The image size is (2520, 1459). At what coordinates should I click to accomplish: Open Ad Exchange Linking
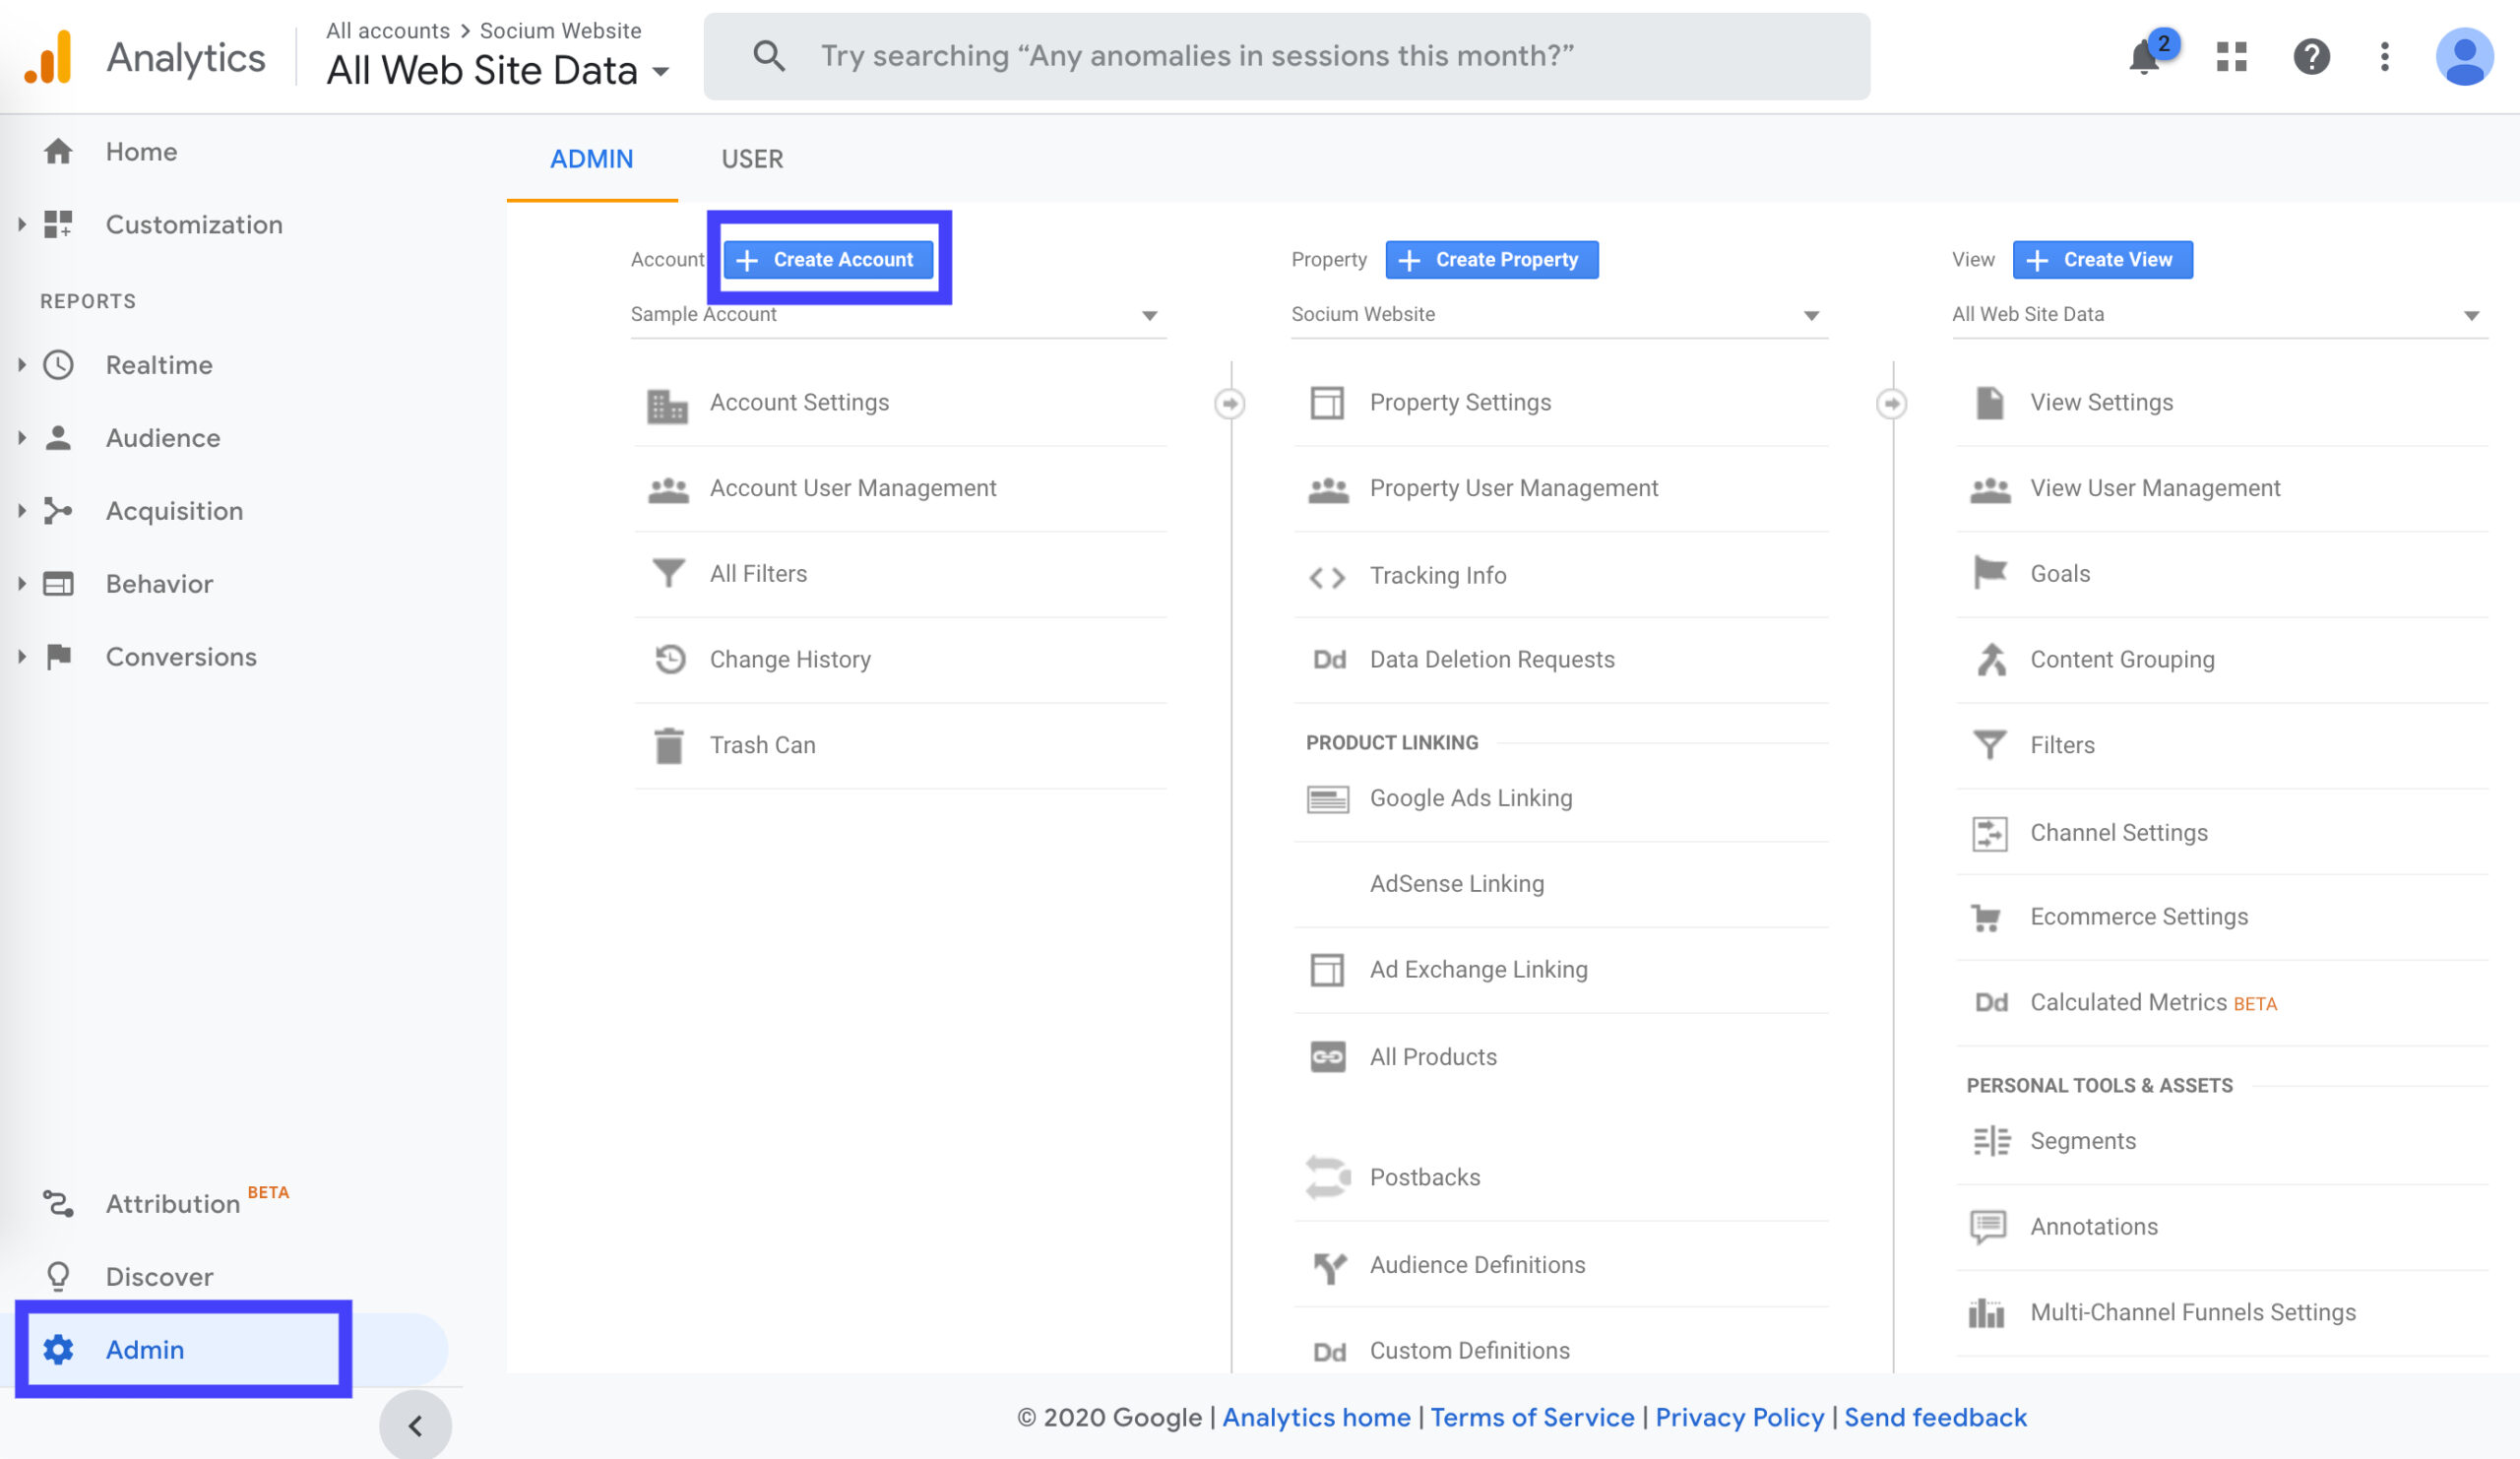coord(1478,970)
